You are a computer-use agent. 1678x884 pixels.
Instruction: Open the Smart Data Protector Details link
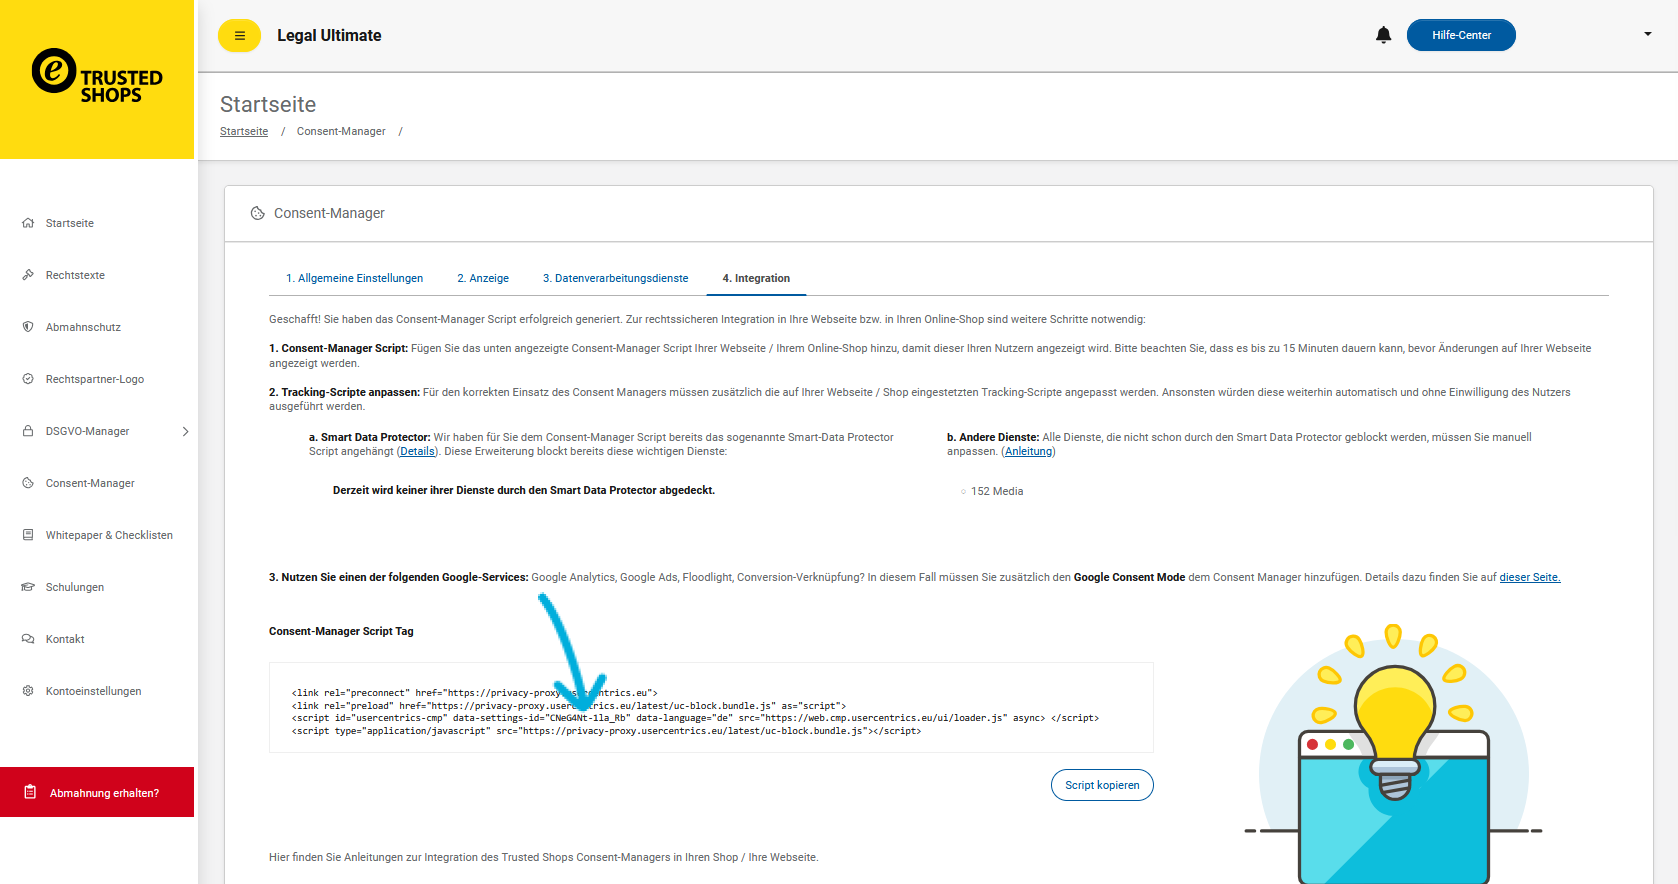pos(417,451)
